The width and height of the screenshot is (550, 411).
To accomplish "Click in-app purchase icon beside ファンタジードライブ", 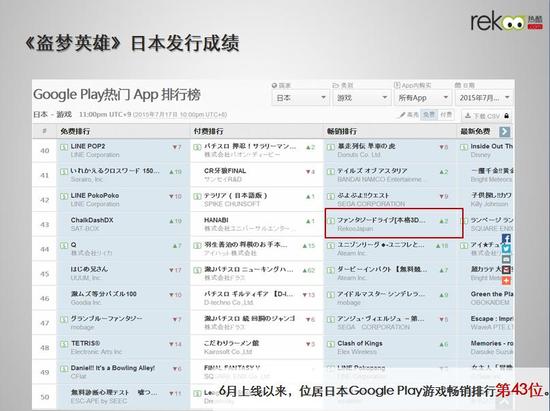I will pyautogui.click(x=330, y=221).
